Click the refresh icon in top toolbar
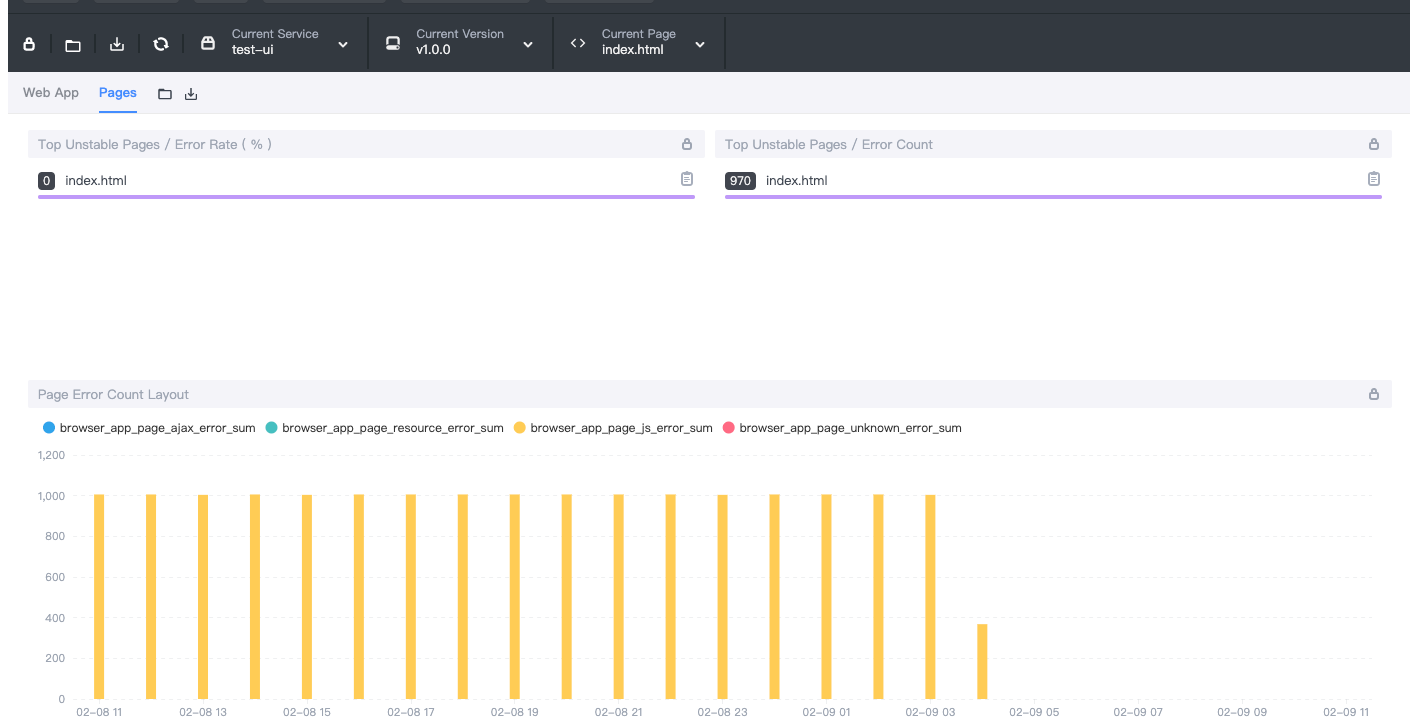This screenshot has height=717, width=1410. click(161, 44)
